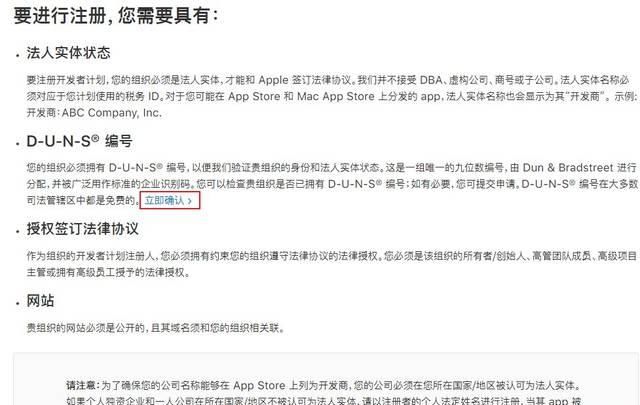Click the gray notice box at bottom
Image resolution: width=640 pixels, height=405 pixels.
point(327,379)
